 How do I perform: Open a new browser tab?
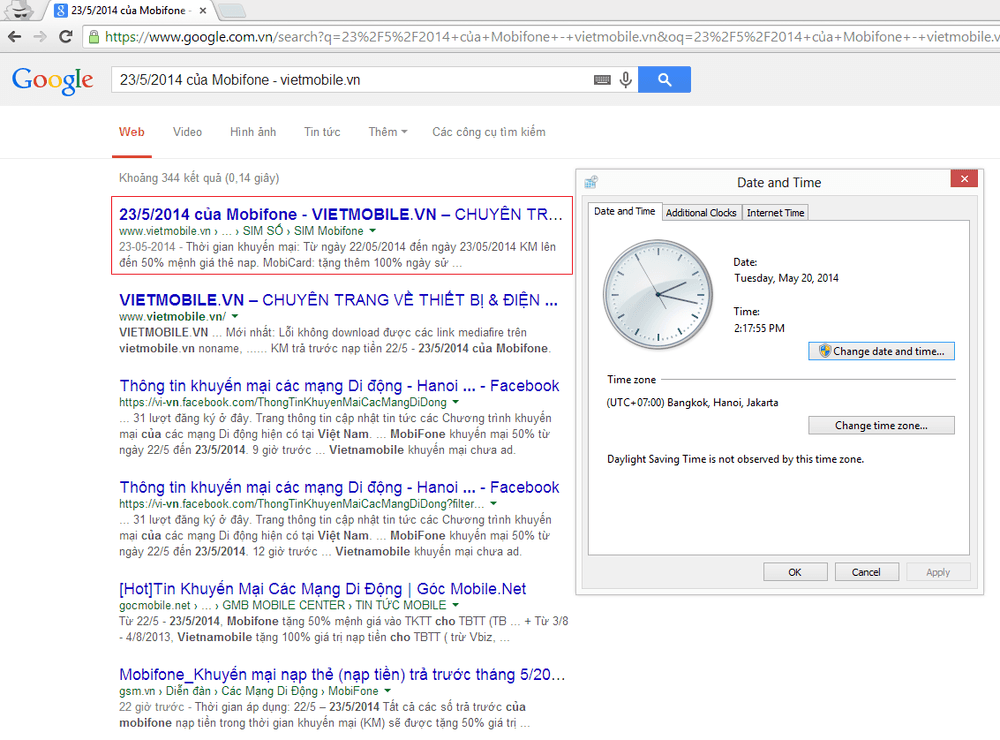click(x=232, y=10)
